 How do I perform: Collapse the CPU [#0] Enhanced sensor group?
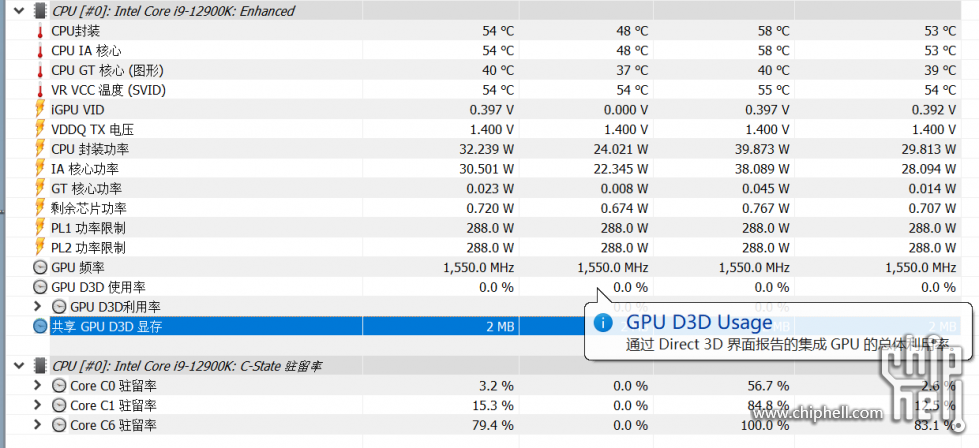[x=19, y=11]
